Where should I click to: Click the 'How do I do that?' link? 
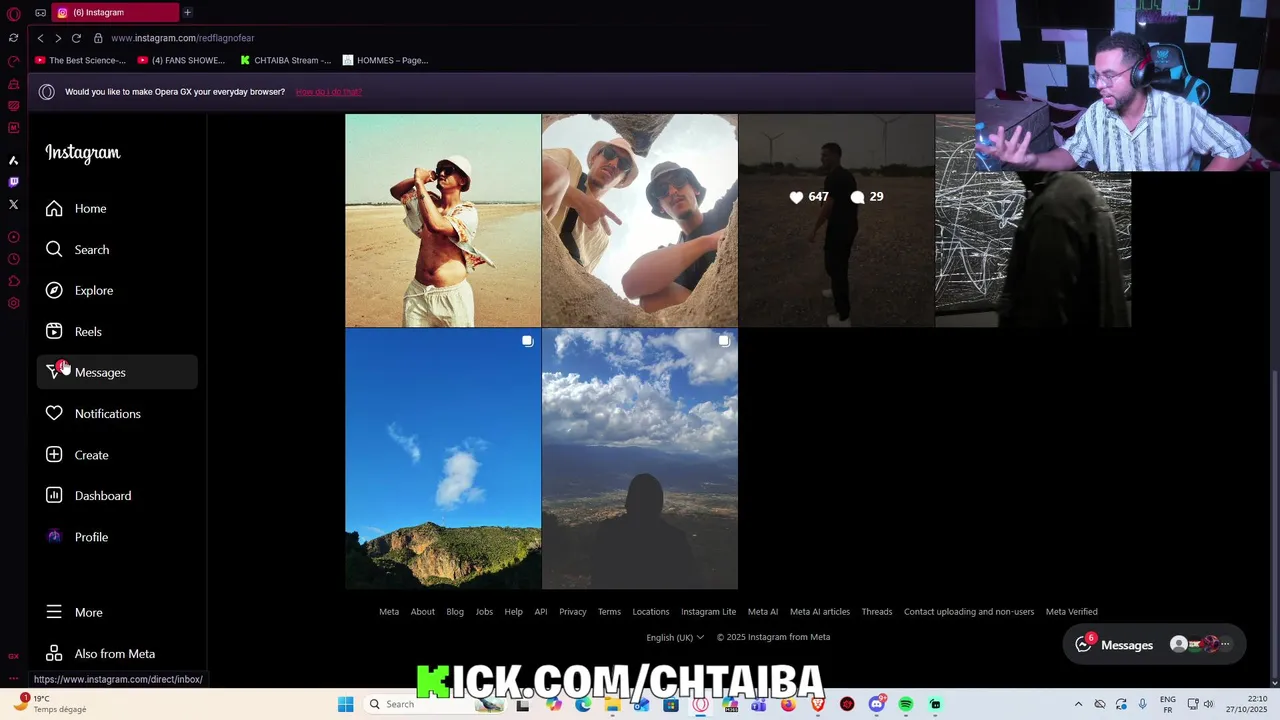(x=329, y=92)
